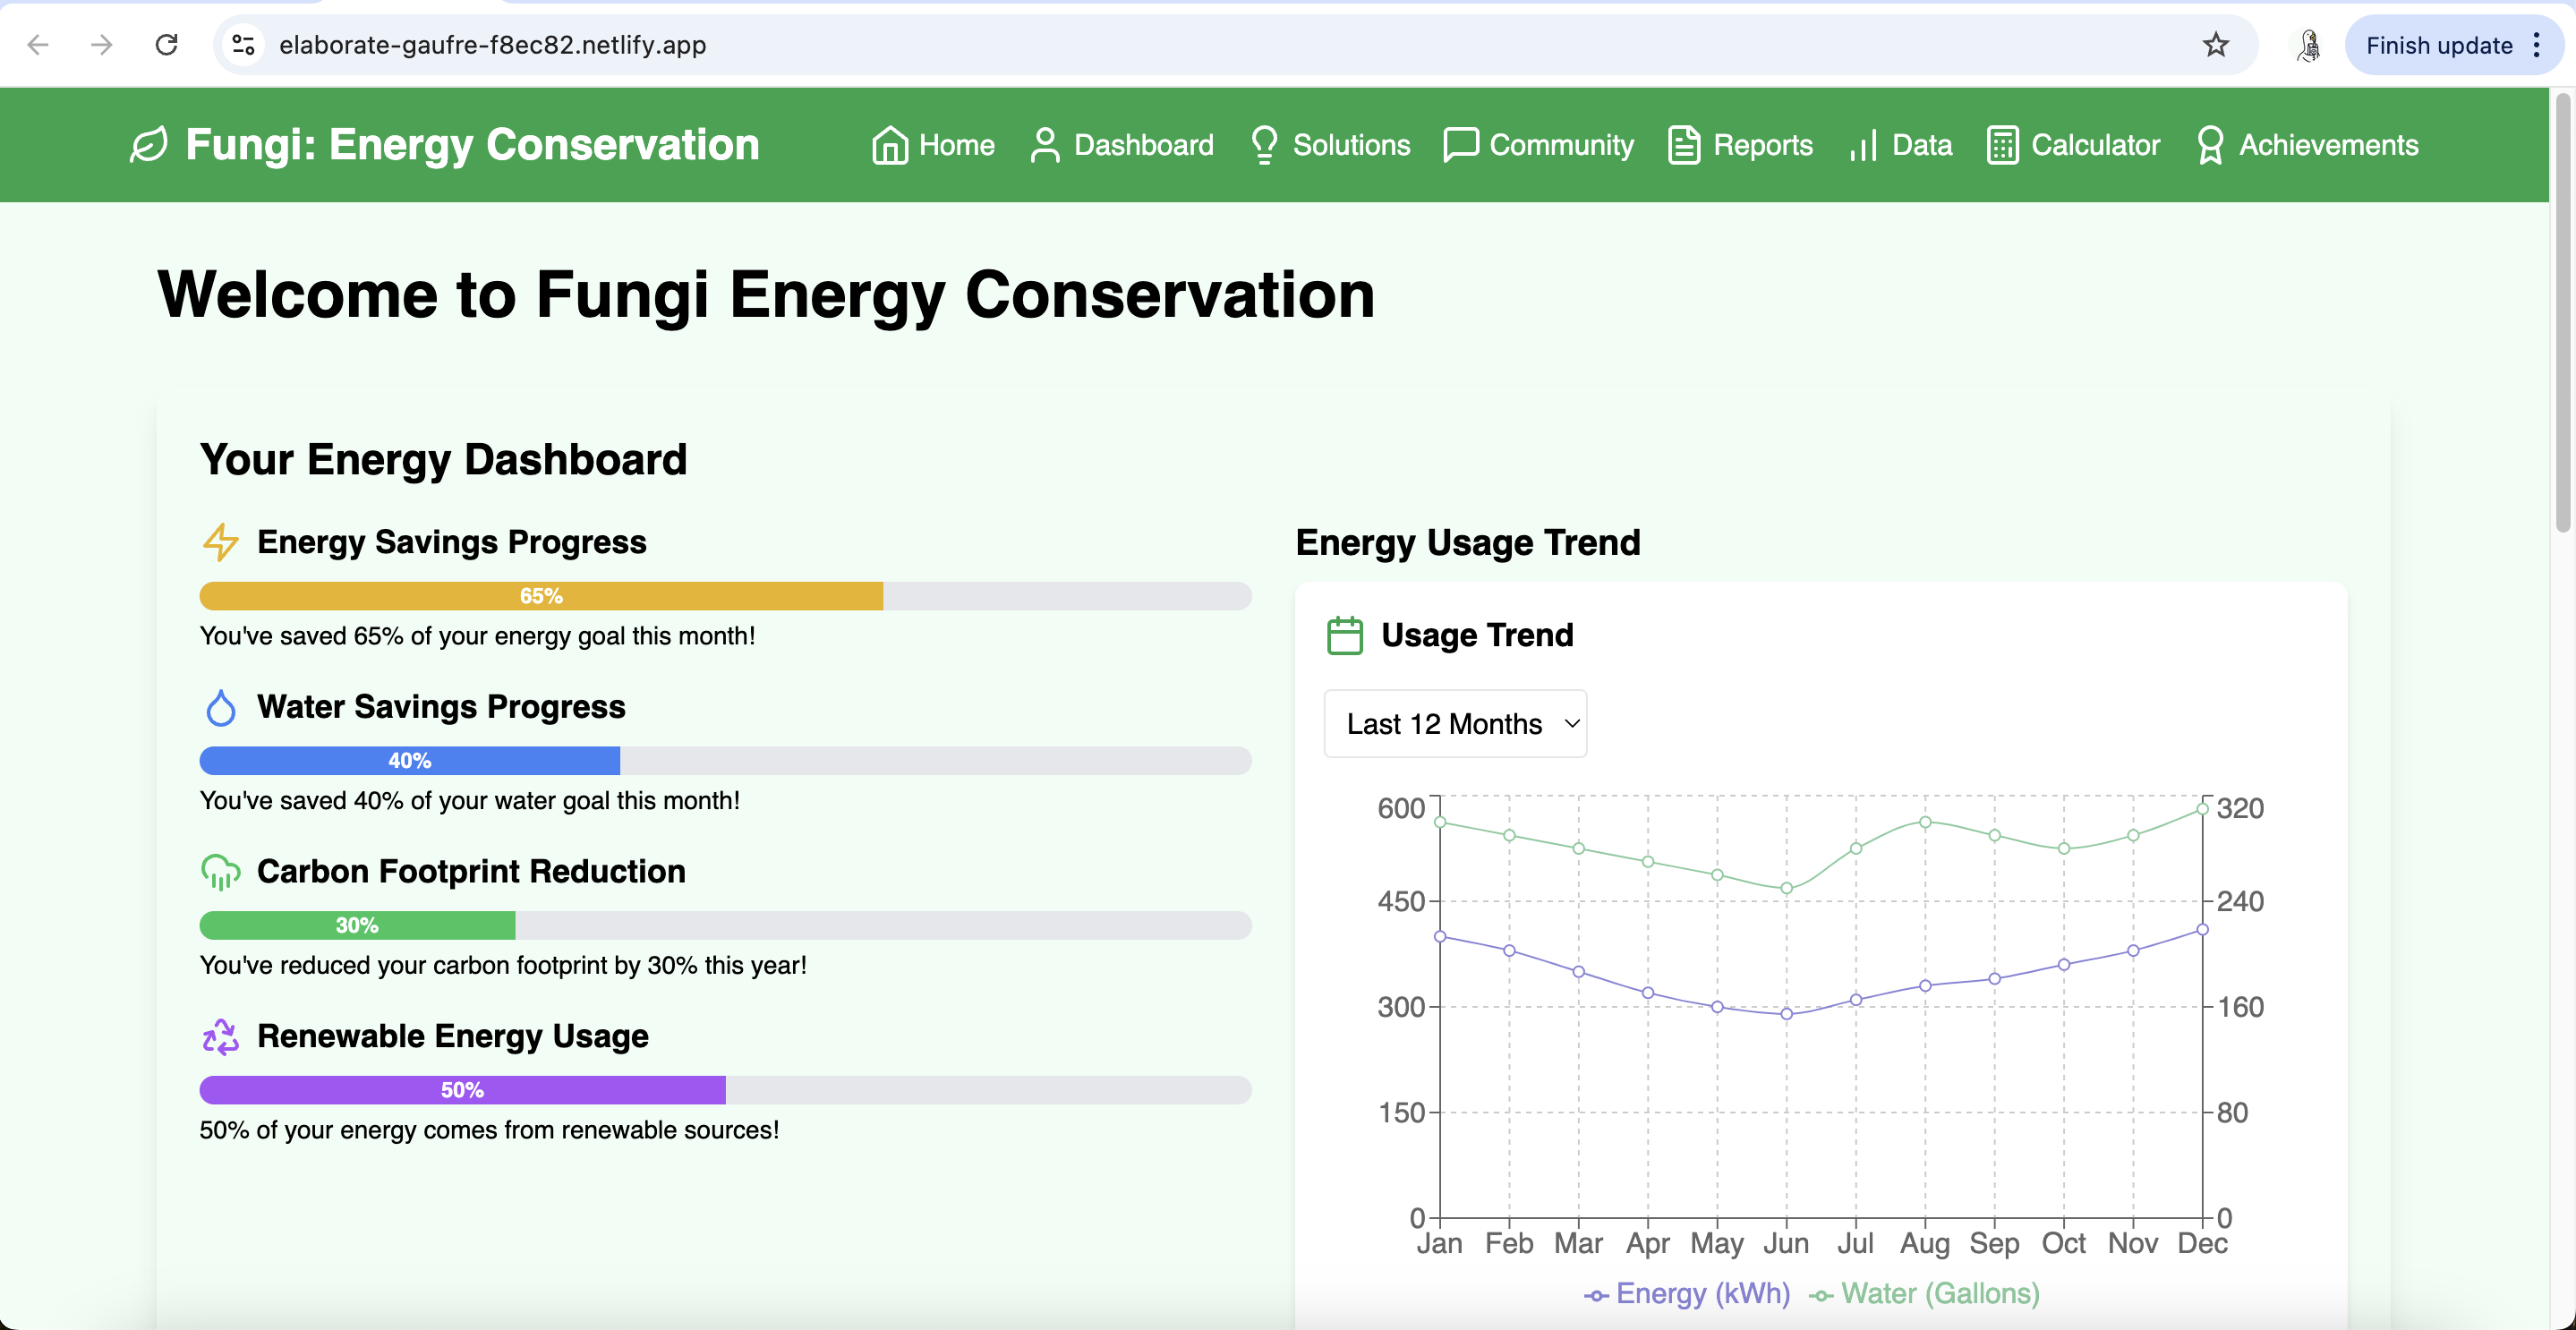
Task: Click the green calendar icon by Usage Trend
Action: (1344, 635)
